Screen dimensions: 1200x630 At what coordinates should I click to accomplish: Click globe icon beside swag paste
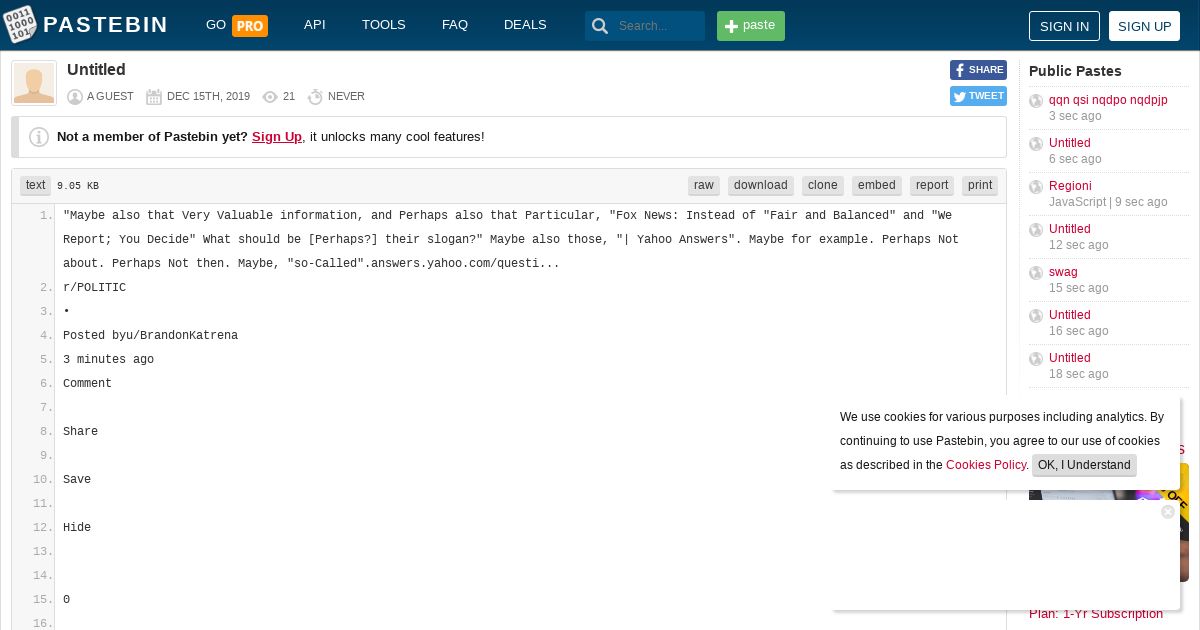click(1036, 273)
